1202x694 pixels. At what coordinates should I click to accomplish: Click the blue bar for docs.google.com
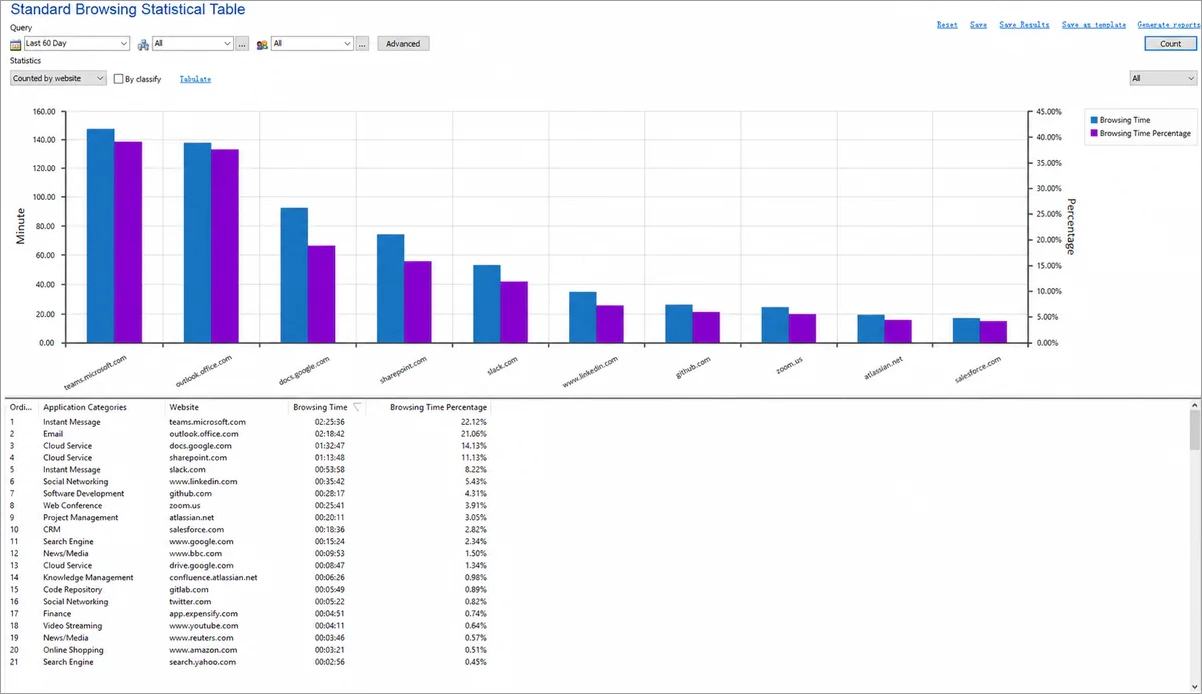tap(294, 275)
